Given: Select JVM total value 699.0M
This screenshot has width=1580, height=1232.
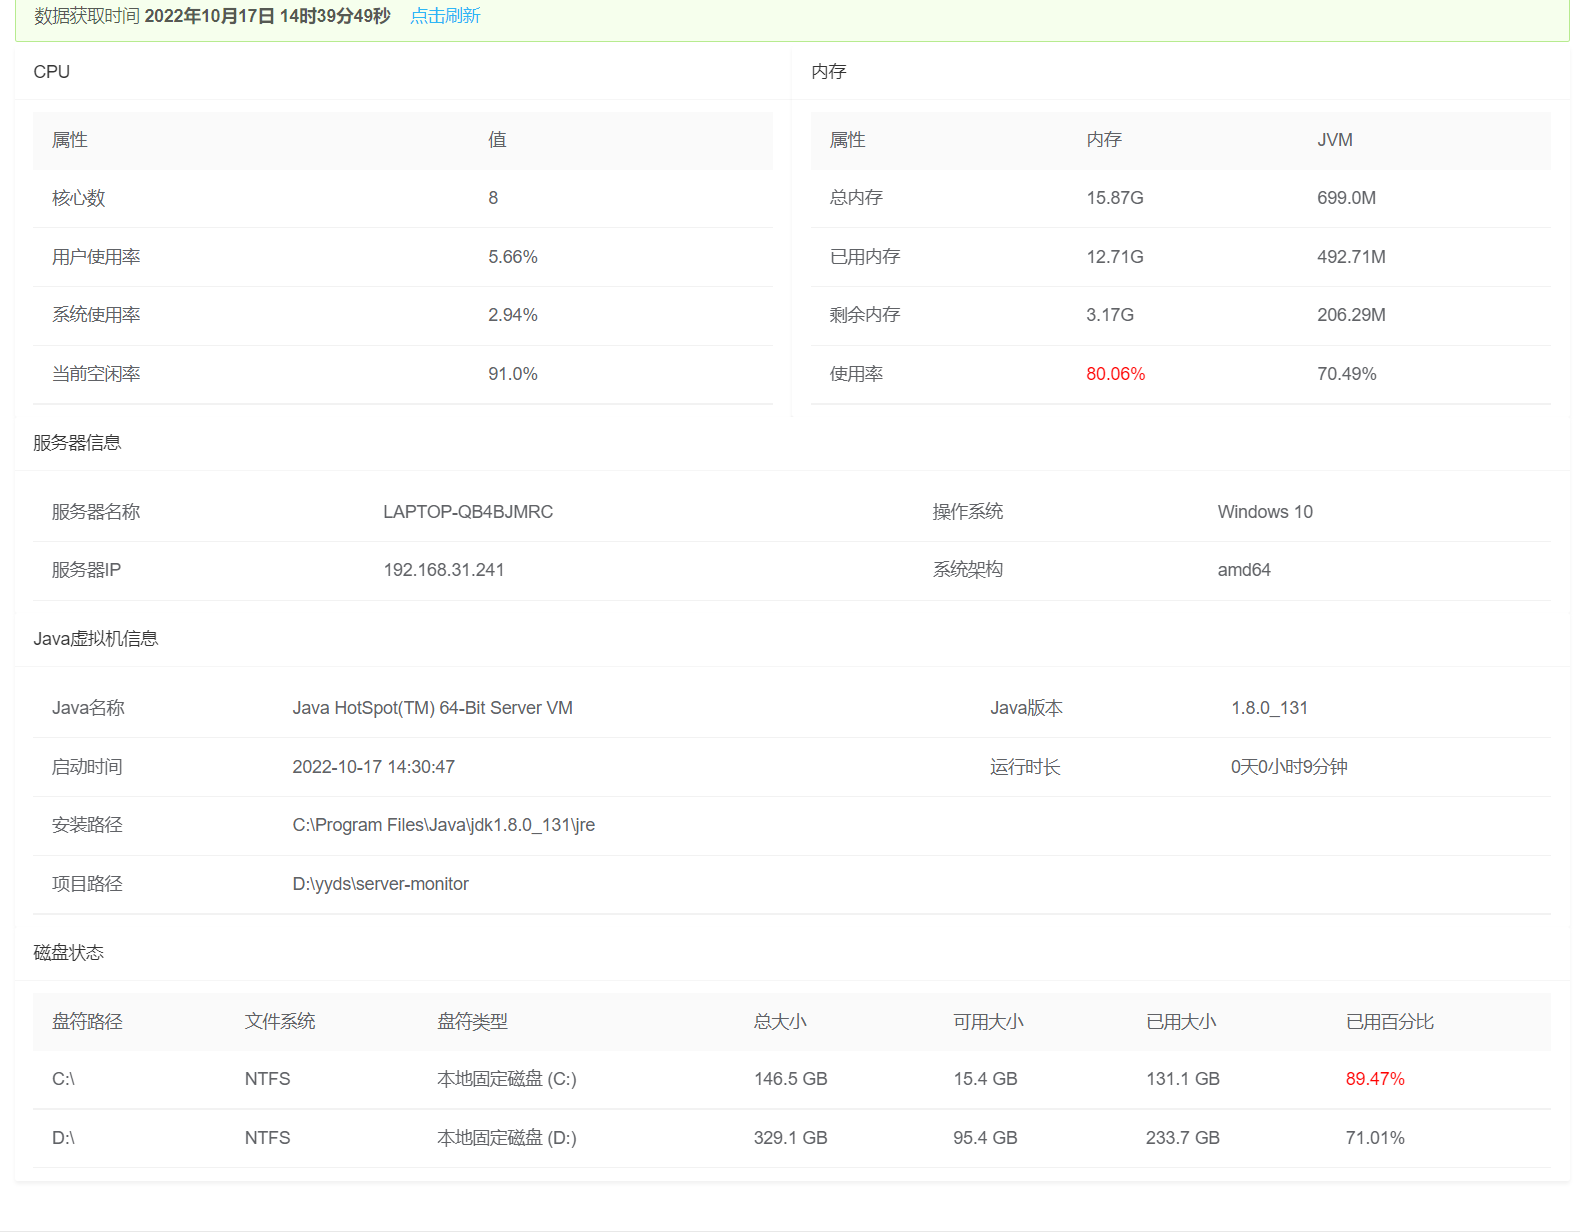Looking at the screenshot, I should tap(1347, 198).
